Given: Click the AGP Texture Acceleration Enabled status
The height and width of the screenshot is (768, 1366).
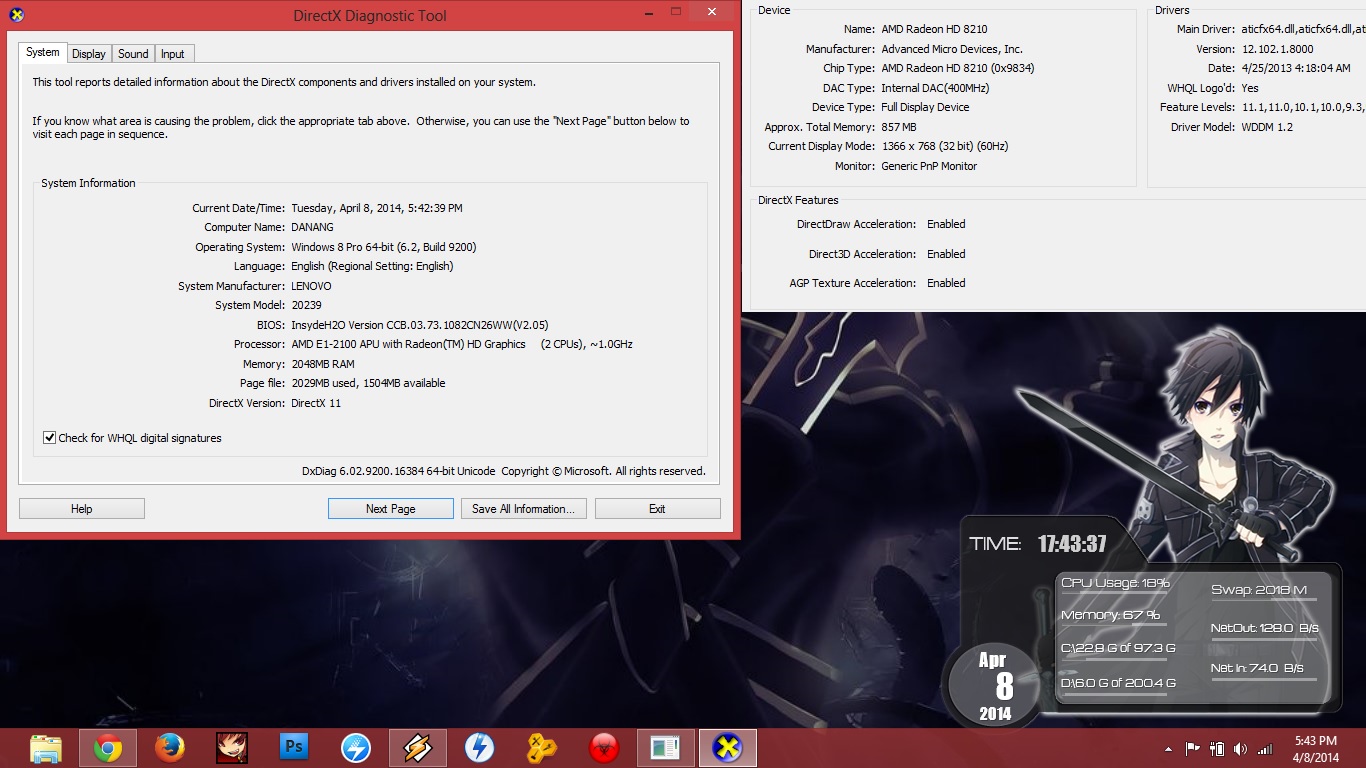Looking at the screenshot, I should (x=946, y=283).
